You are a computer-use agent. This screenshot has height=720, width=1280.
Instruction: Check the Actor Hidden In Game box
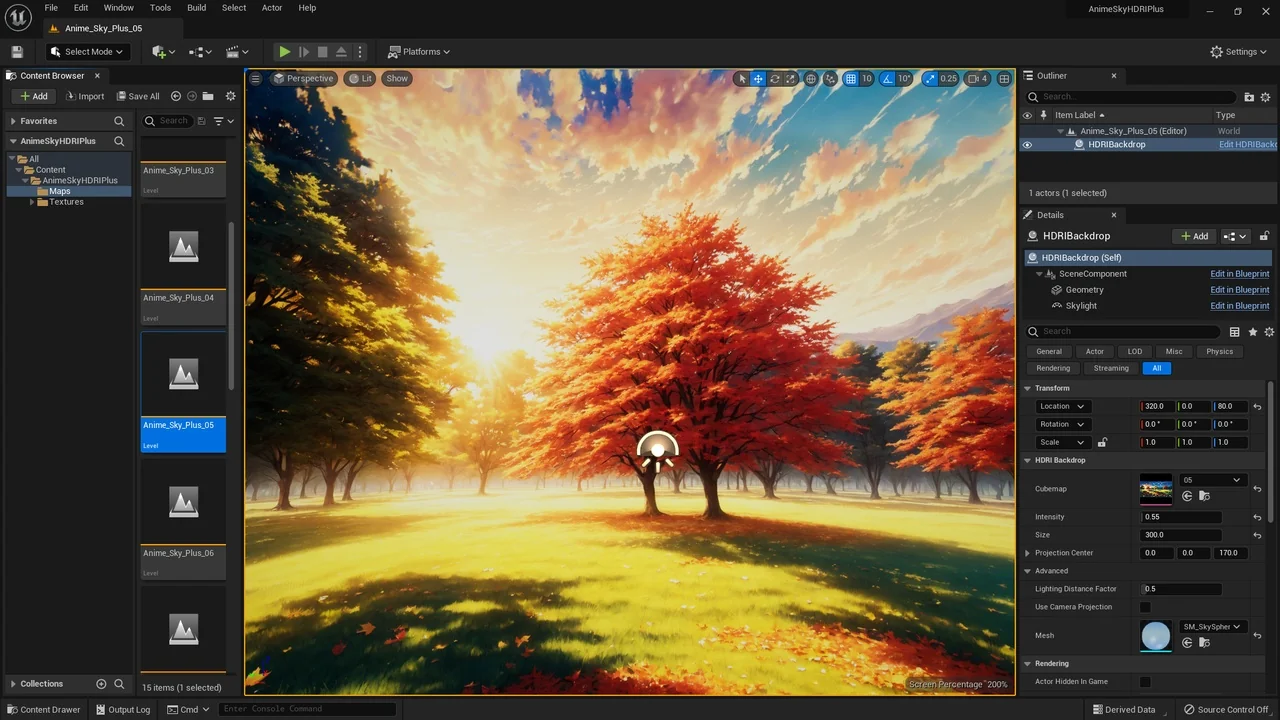tap(1145, 682)
